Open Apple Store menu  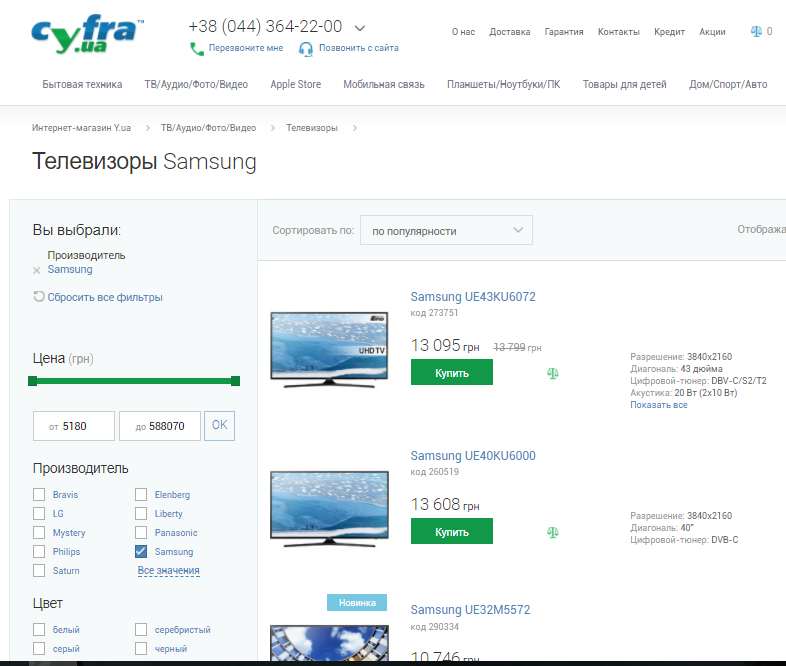296,84
